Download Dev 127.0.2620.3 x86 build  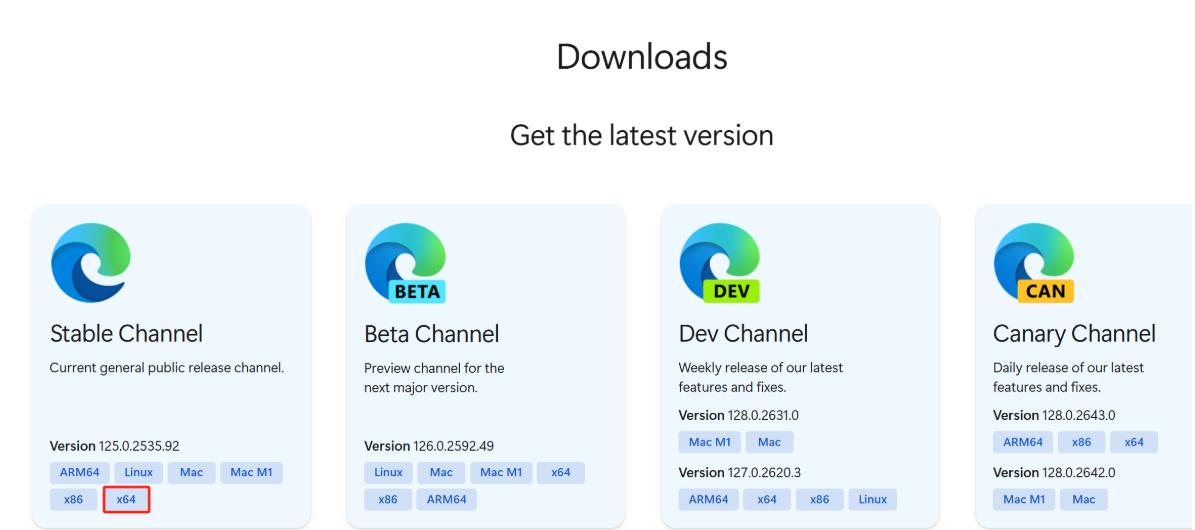coord(820,499)
